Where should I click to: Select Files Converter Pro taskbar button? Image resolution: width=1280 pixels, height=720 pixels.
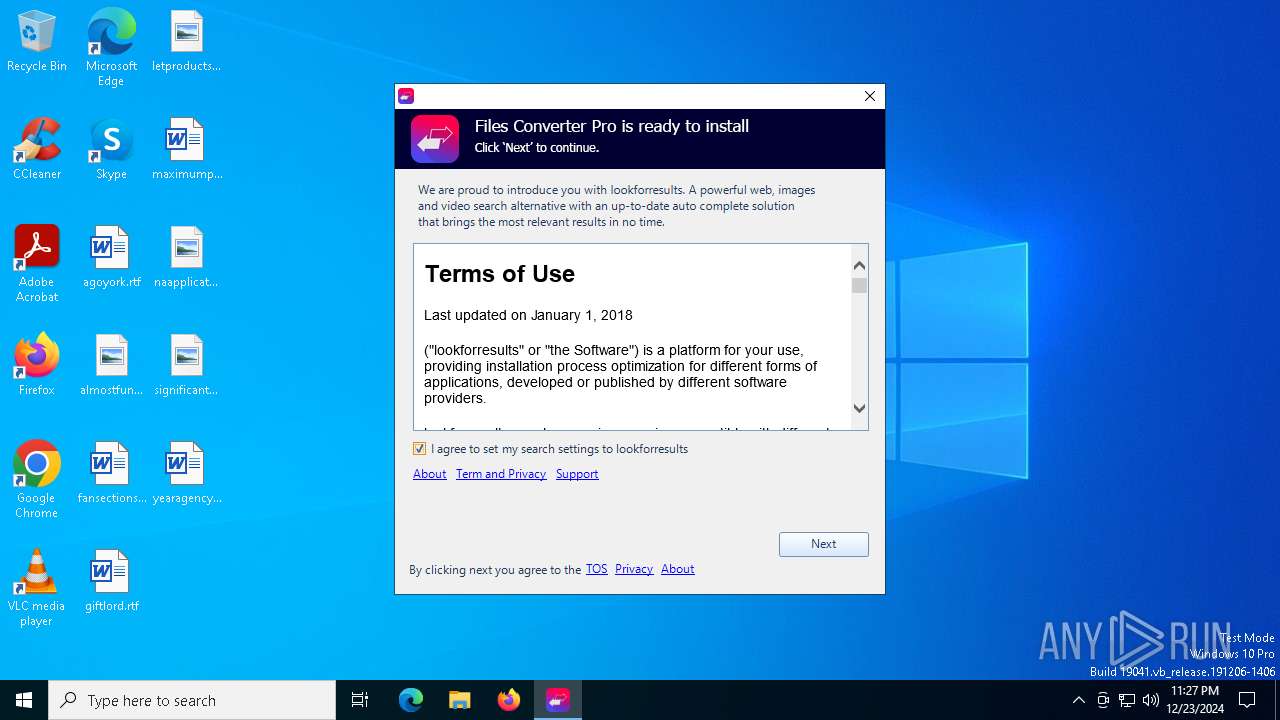click(557, 700)
